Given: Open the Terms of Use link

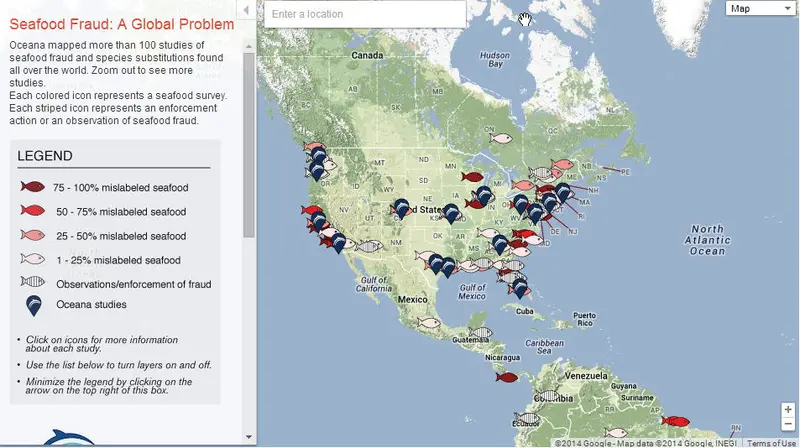Looking at the screenshot, I should pyautogui.click(x=771, y=443).
